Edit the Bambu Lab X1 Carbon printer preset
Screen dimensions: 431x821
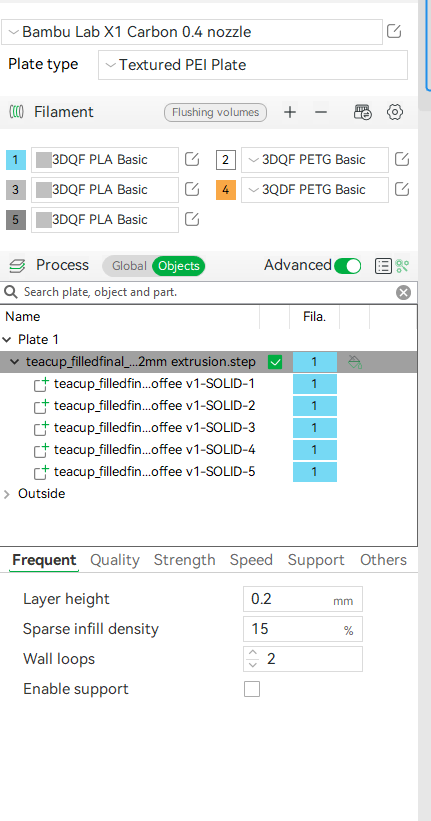click(394, 32)
